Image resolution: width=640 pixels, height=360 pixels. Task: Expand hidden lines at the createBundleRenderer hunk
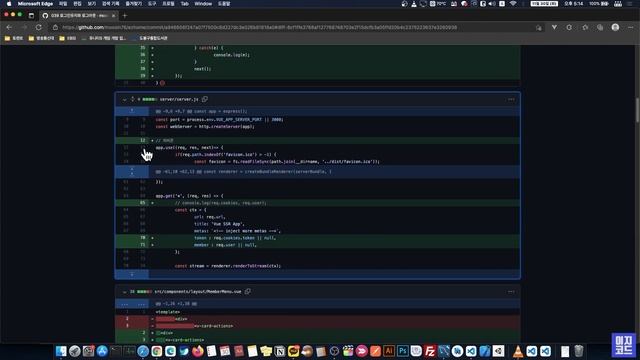[132, 171]
